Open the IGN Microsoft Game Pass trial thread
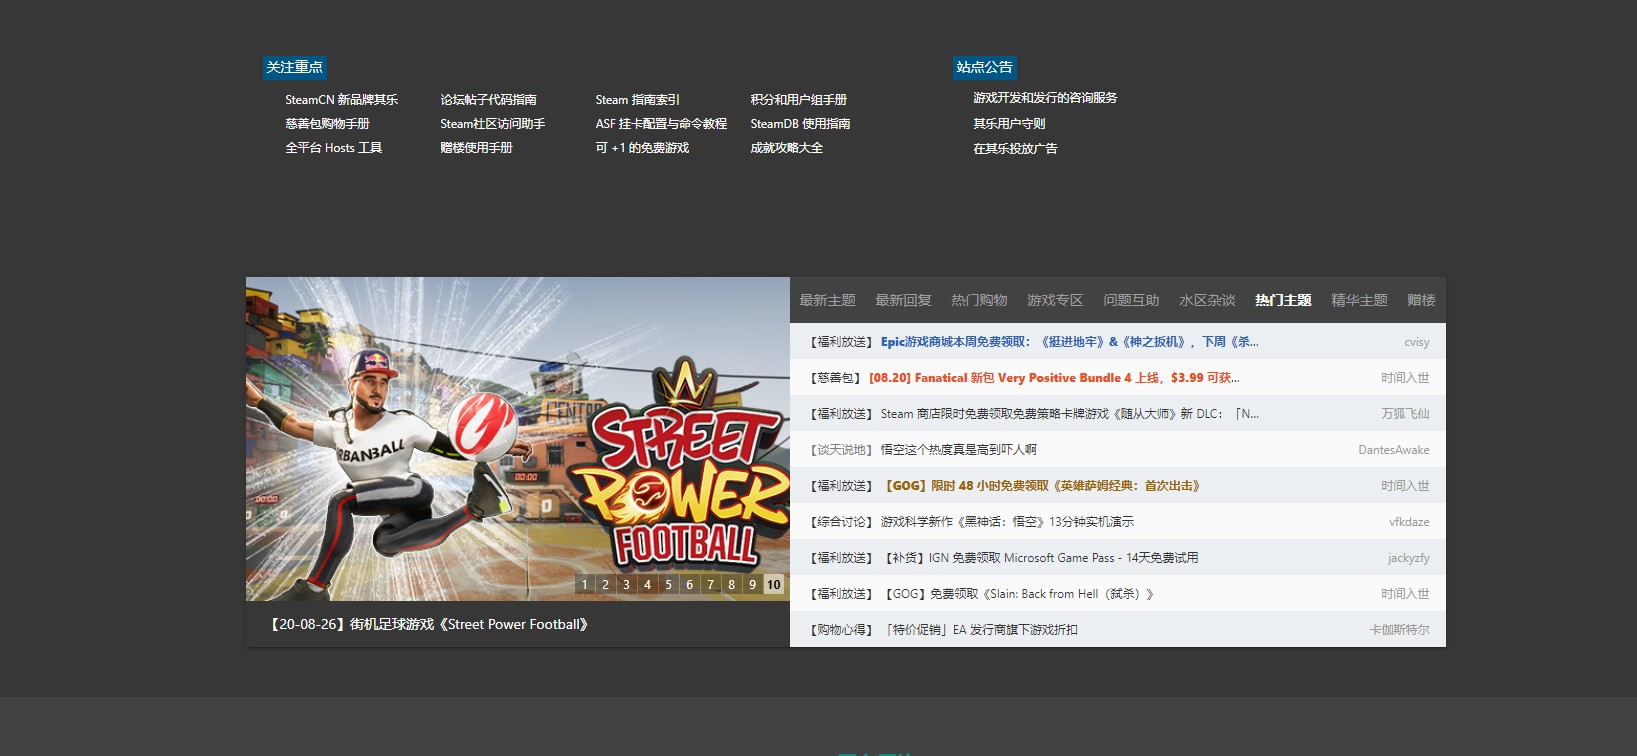This screenshot has height=756, width=1637. click(1041, 558)
